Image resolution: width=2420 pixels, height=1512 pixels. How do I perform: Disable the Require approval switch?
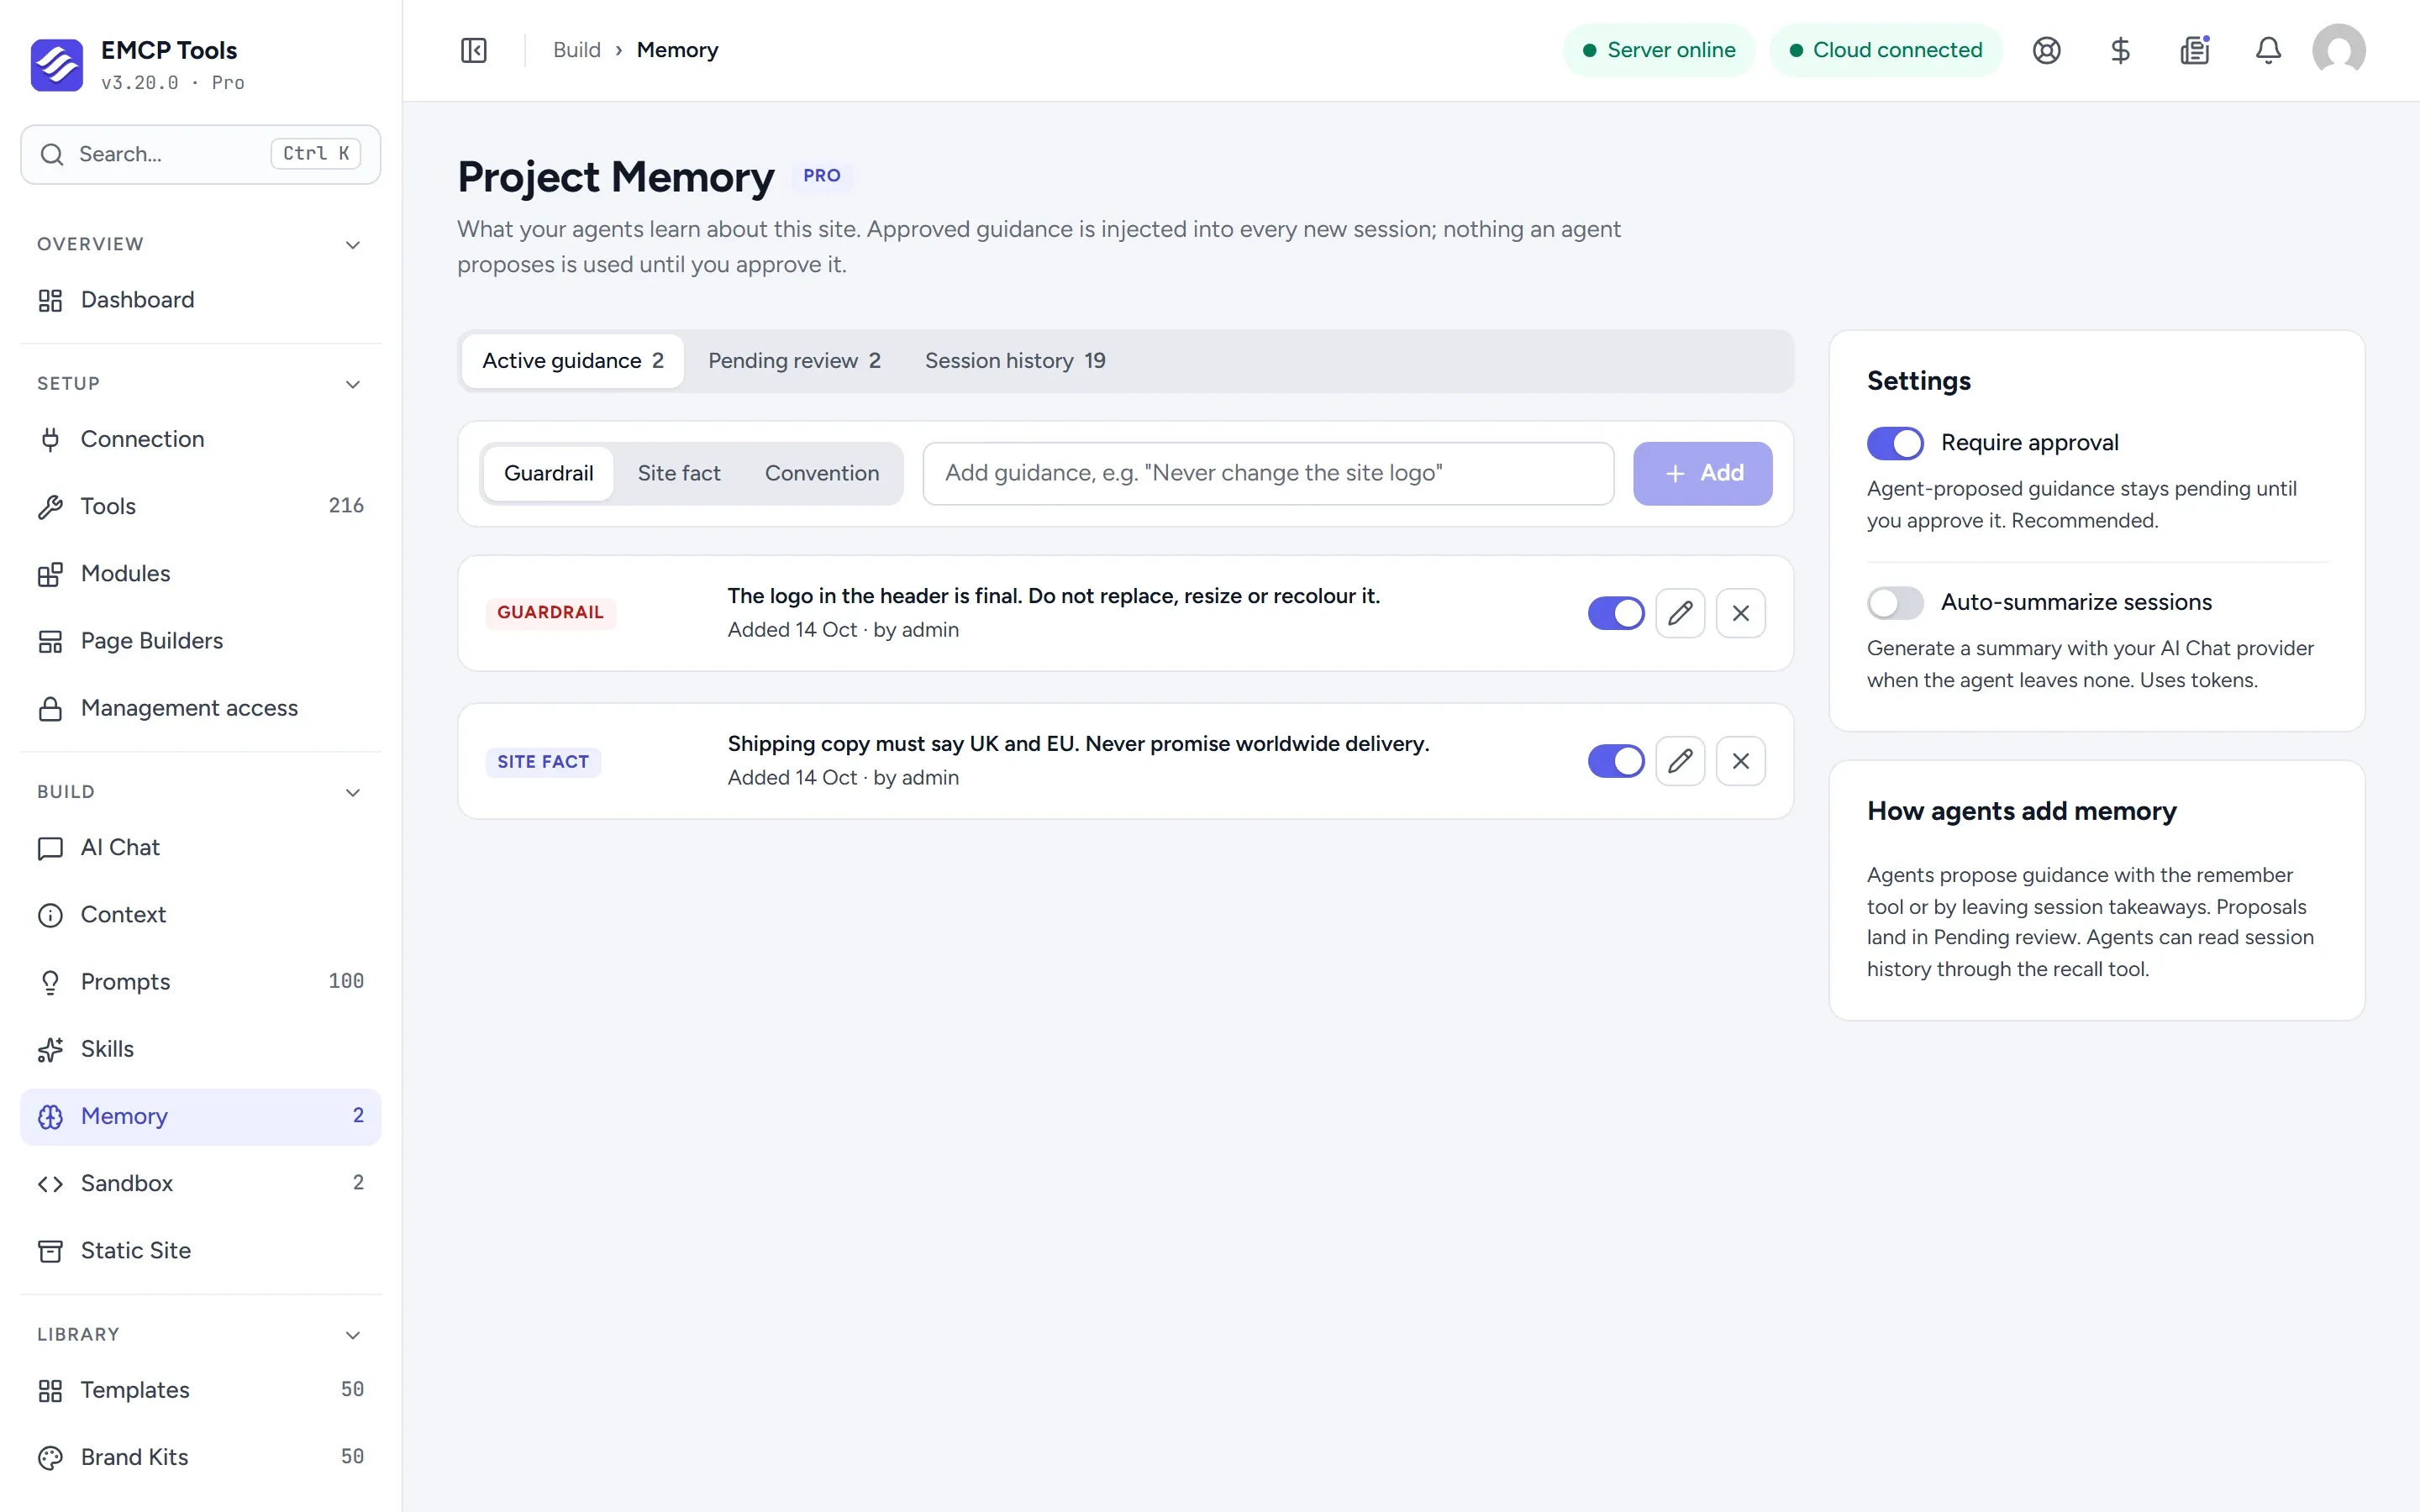tap(1895, 443)
